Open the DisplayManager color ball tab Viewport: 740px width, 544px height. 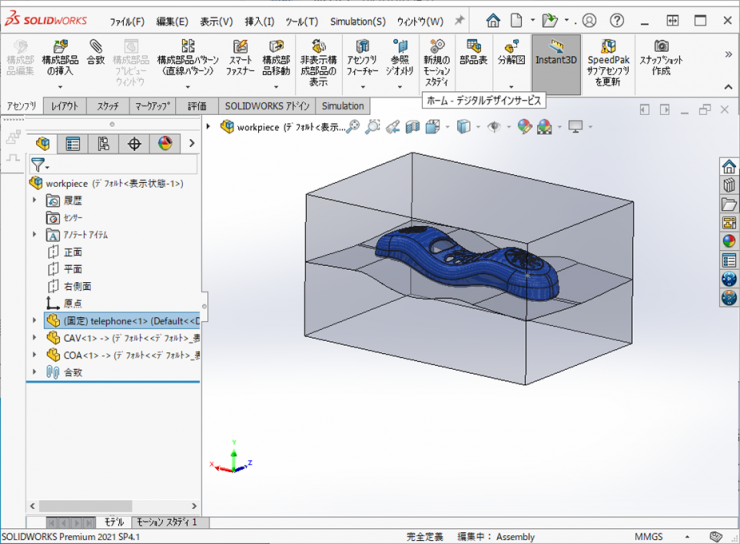click(165, 144)
